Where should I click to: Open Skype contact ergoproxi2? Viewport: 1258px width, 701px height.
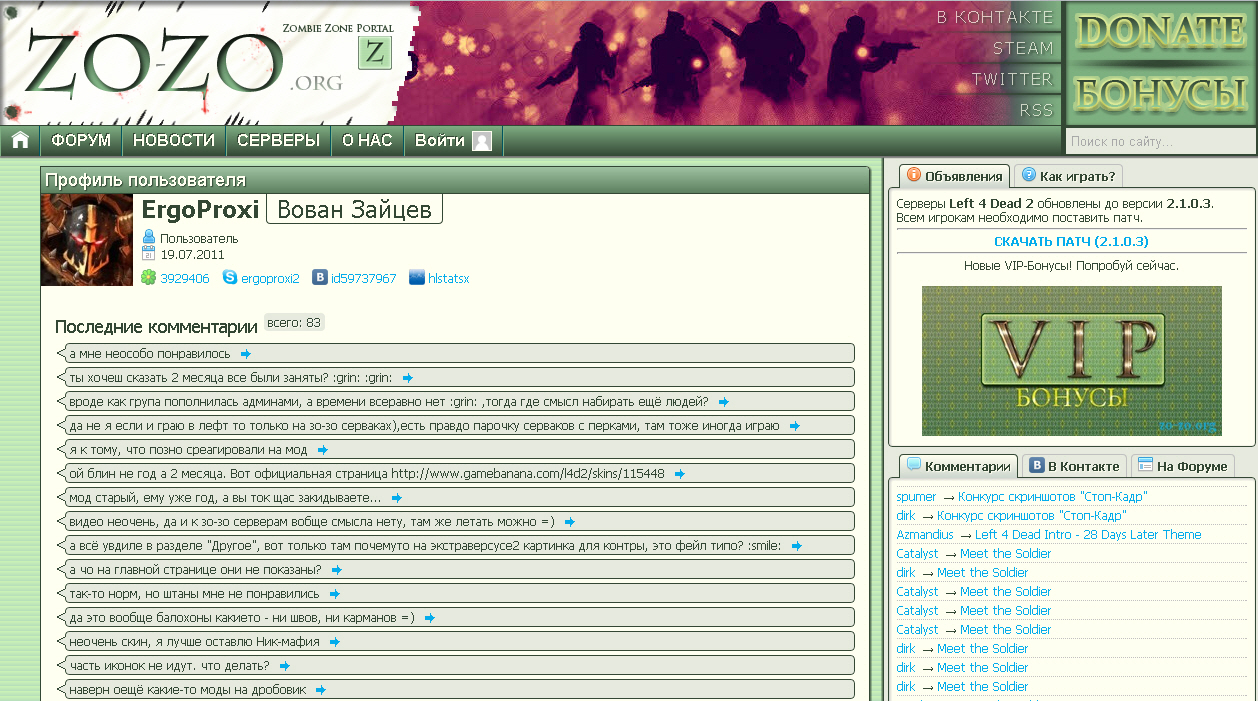[270, 279]
